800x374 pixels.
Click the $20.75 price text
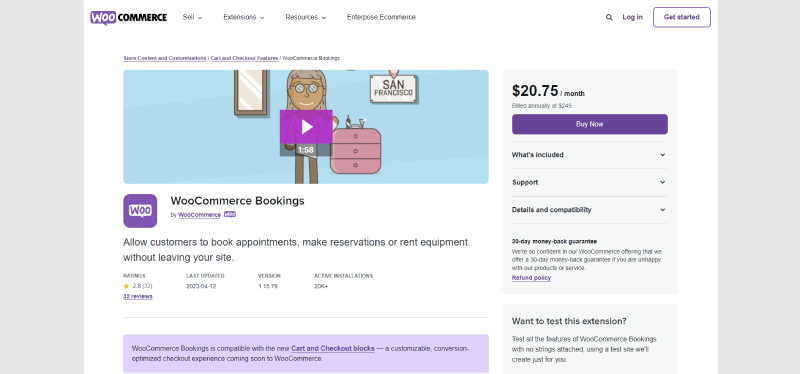[535, 91]
